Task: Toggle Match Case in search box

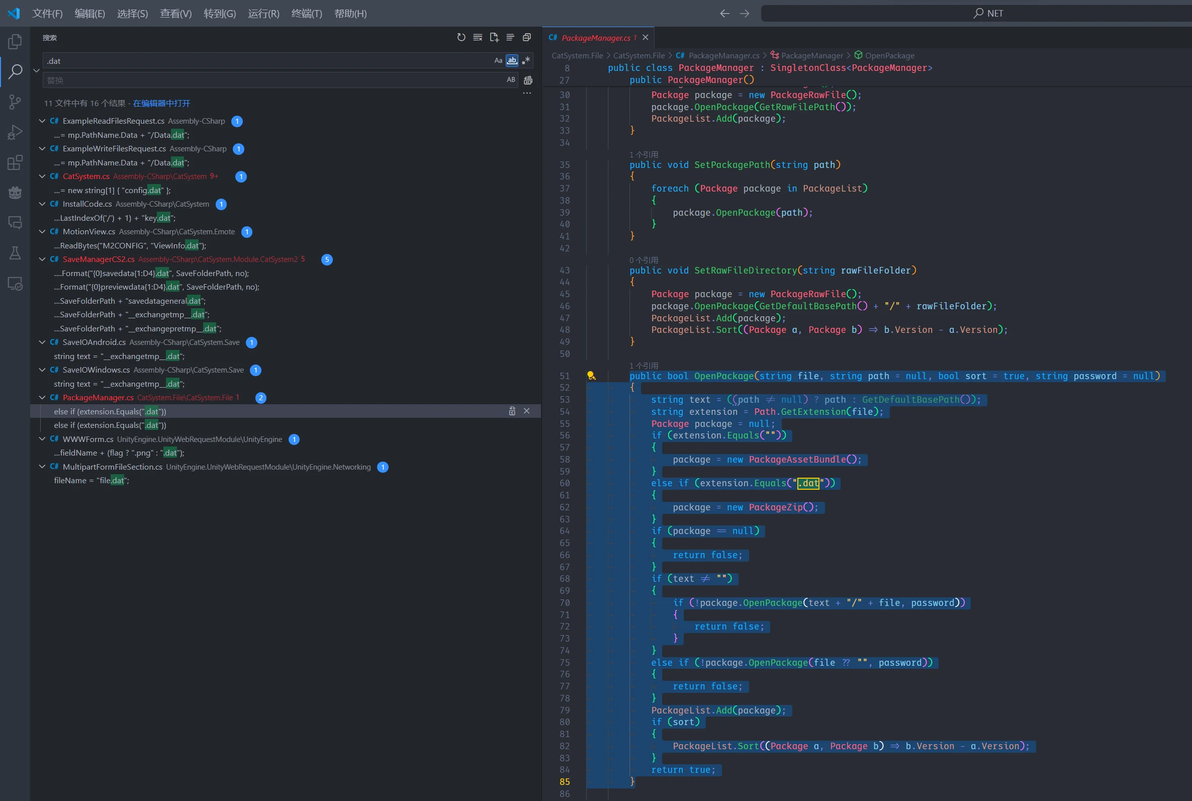Action: [498, 60]
